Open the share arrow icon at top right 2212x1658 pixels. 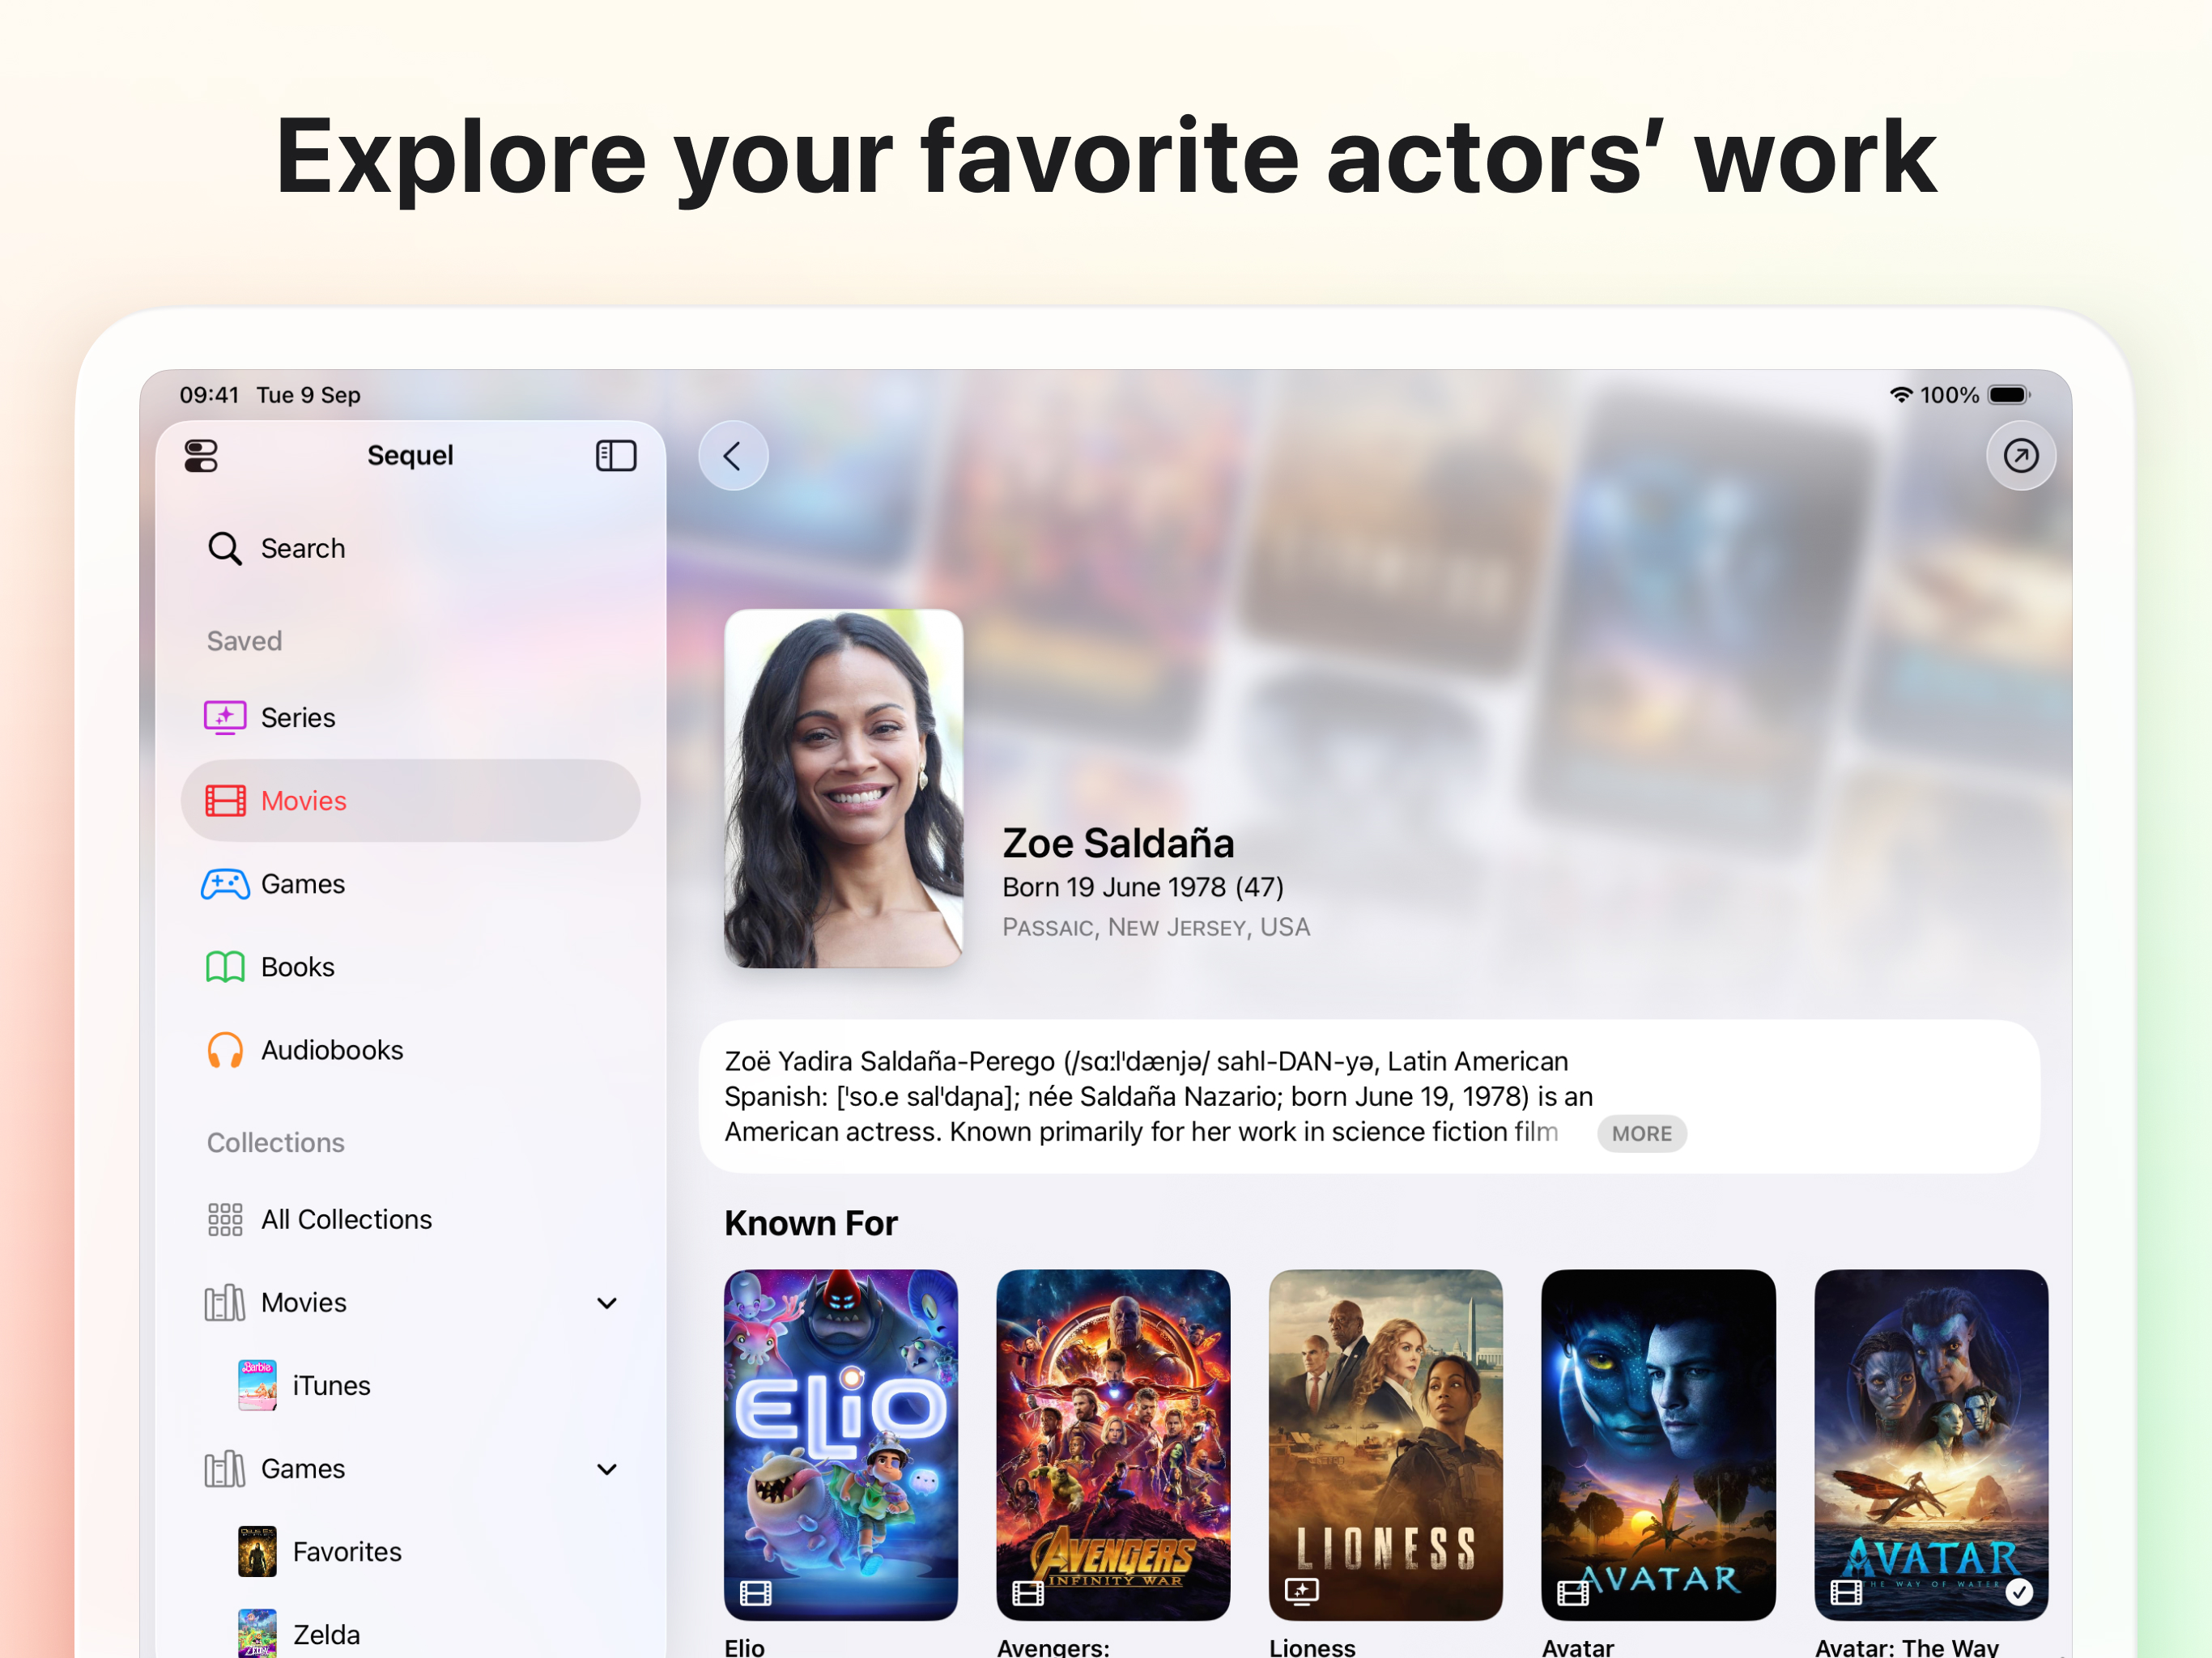tap(2020, 456)
